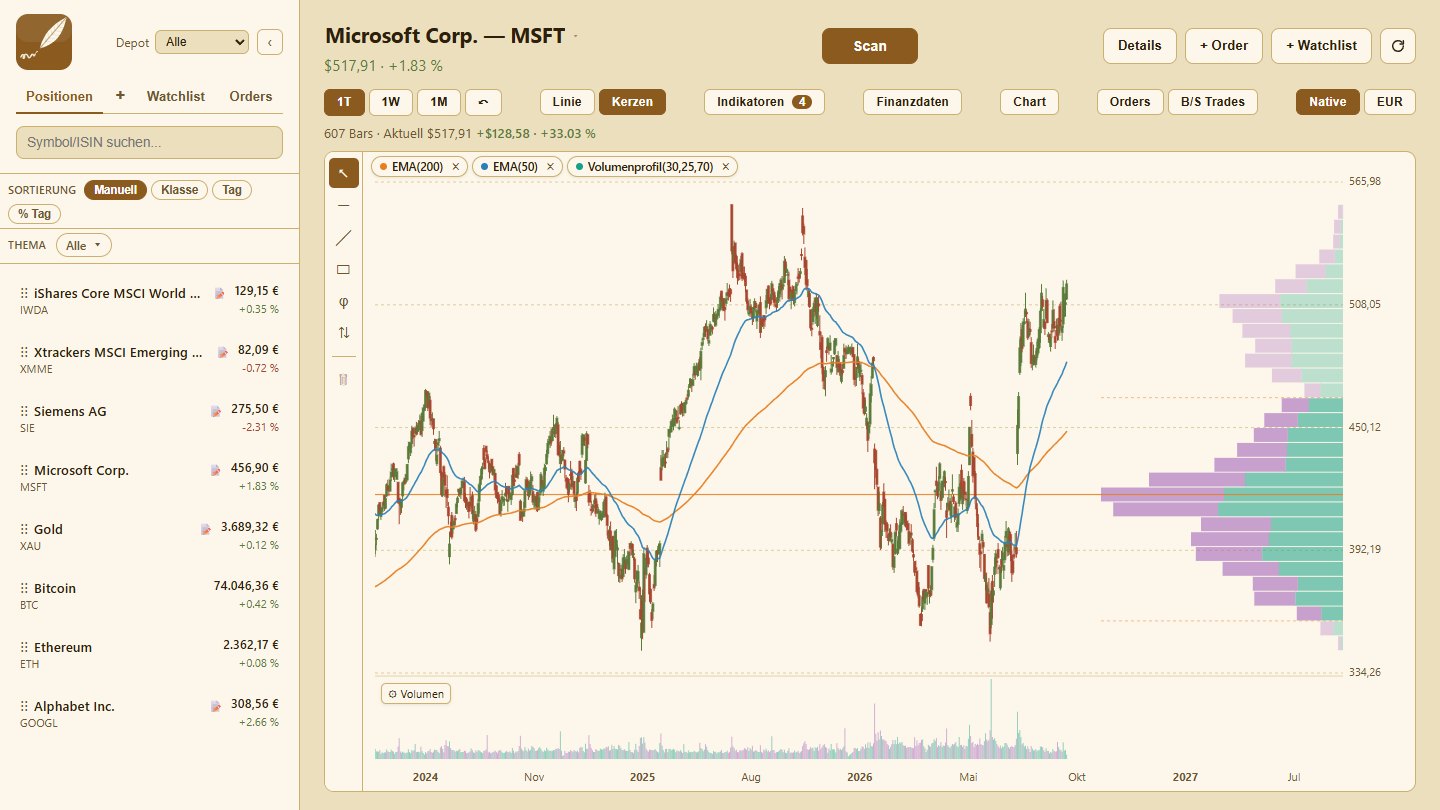Image resolution: width=1440 pixels, height=810 pixels.
Task: Set timeframe to 1M
Action: click(439, 102)
